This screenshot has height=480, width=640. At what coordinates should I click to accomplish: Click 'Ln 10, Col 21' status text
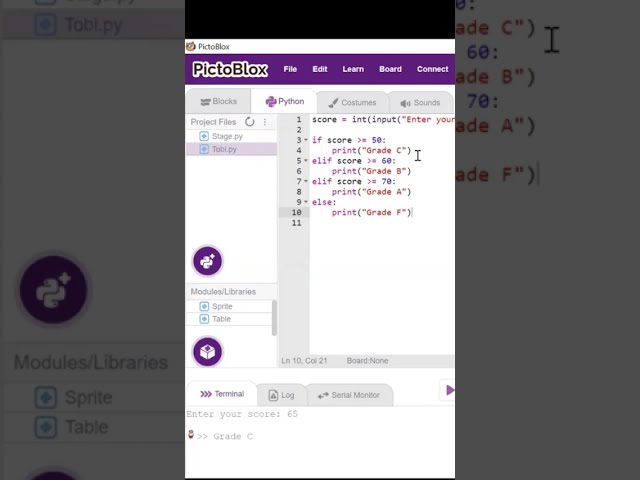coord(304,360)
